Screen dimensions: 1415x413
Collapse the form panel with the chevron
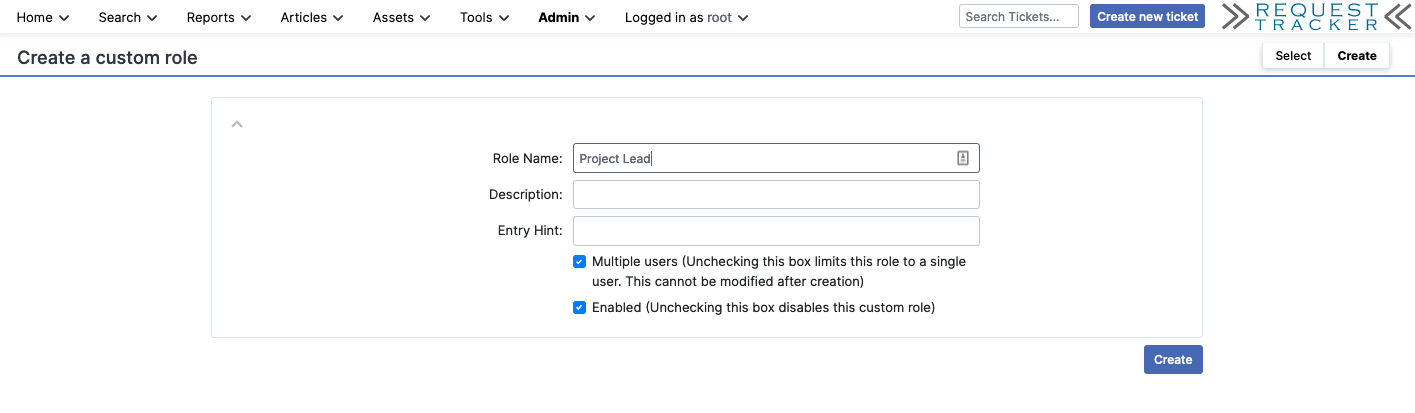(237, 124)
